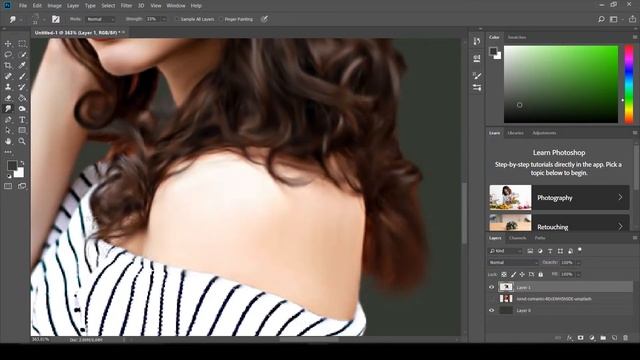The image size is (640, 360).
Task: Open the Fill dropdown arrow
Action: click(x=578, y=275)
